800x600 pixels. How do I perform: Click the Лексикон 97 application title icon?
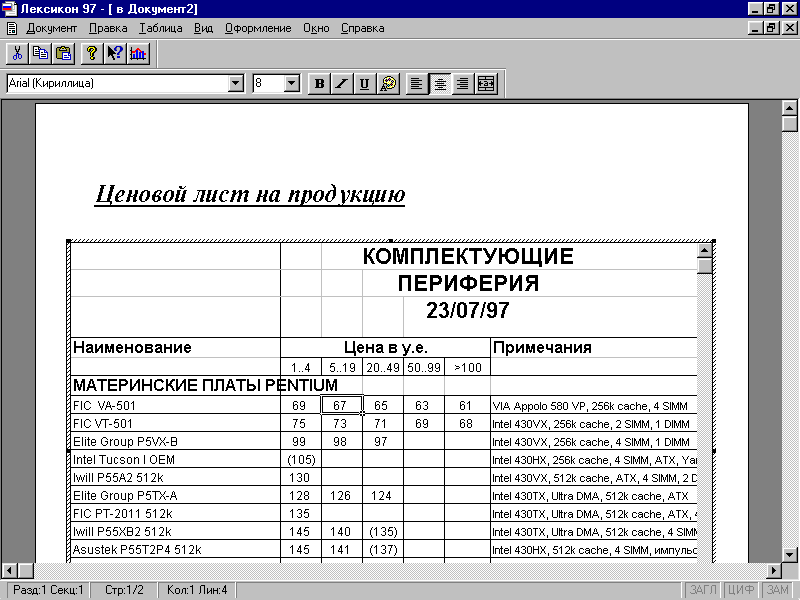tap(9, 9)
